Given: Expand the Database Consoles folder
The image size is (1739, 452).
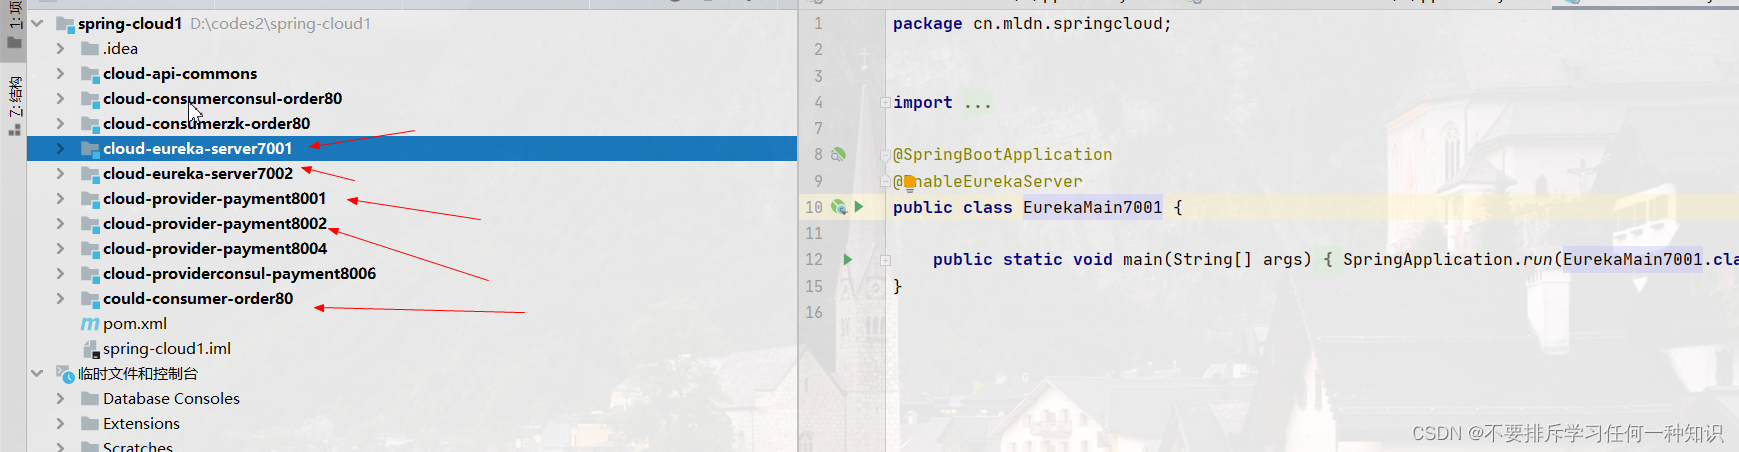Looking at the screenshot, I should coord(61,398).
